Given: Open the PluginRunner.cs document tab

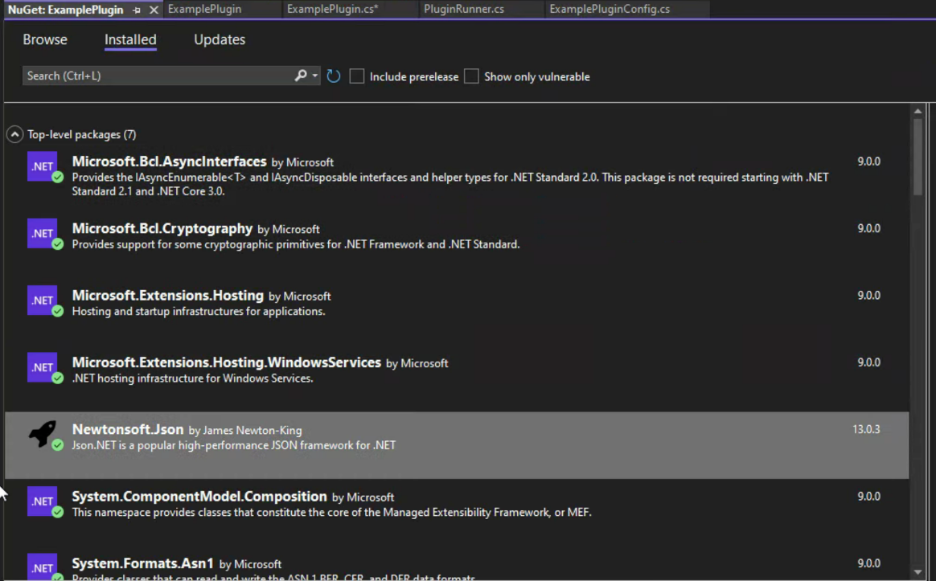Looking at the screenshot, I should coord(464,10).
